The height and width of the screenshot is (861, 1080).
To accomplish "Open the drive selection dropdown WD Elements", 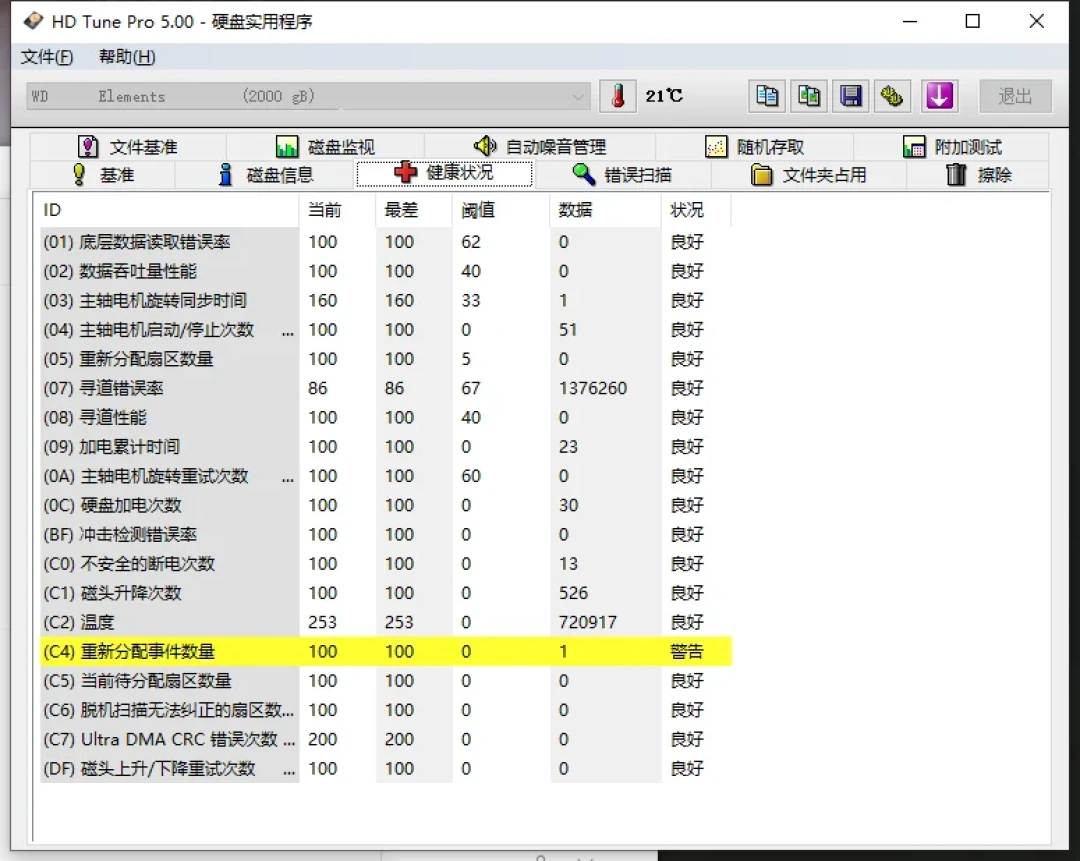I will pos(309,96).
